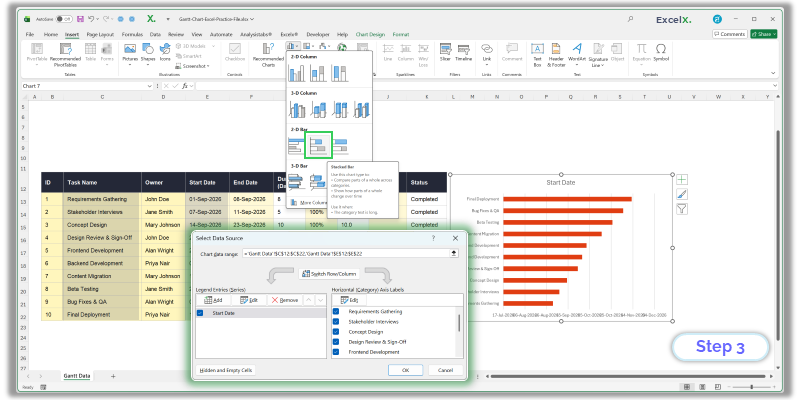Expand the formula bar chevron

pos(776,86)
